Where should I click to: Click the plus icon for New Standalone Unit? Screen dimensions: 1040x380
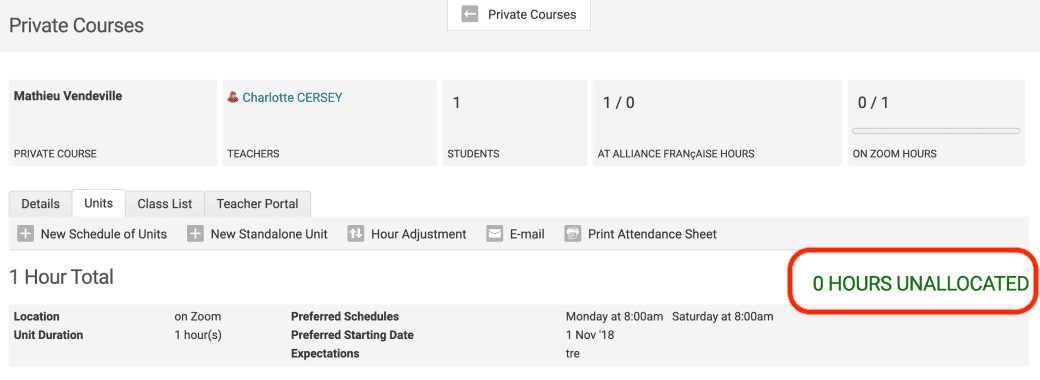click(195, 234)
